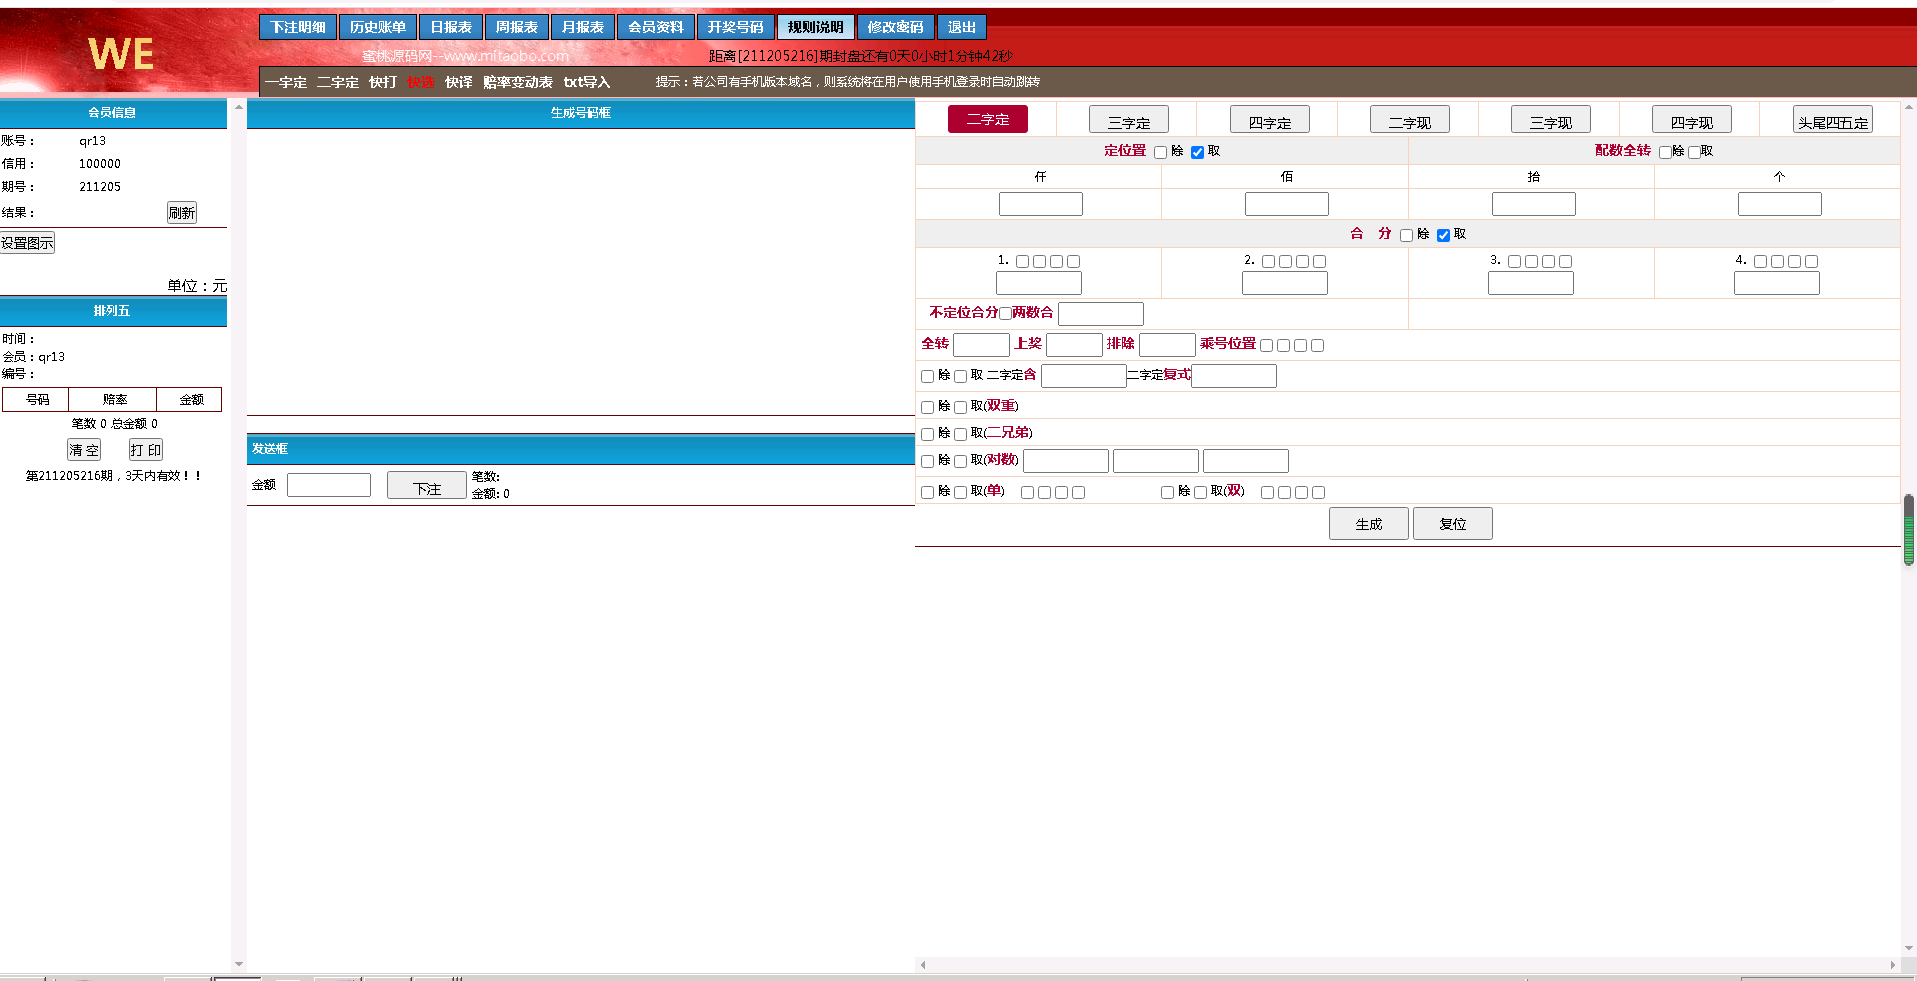Go to the 赔率变动表 link

pos(517,82)
